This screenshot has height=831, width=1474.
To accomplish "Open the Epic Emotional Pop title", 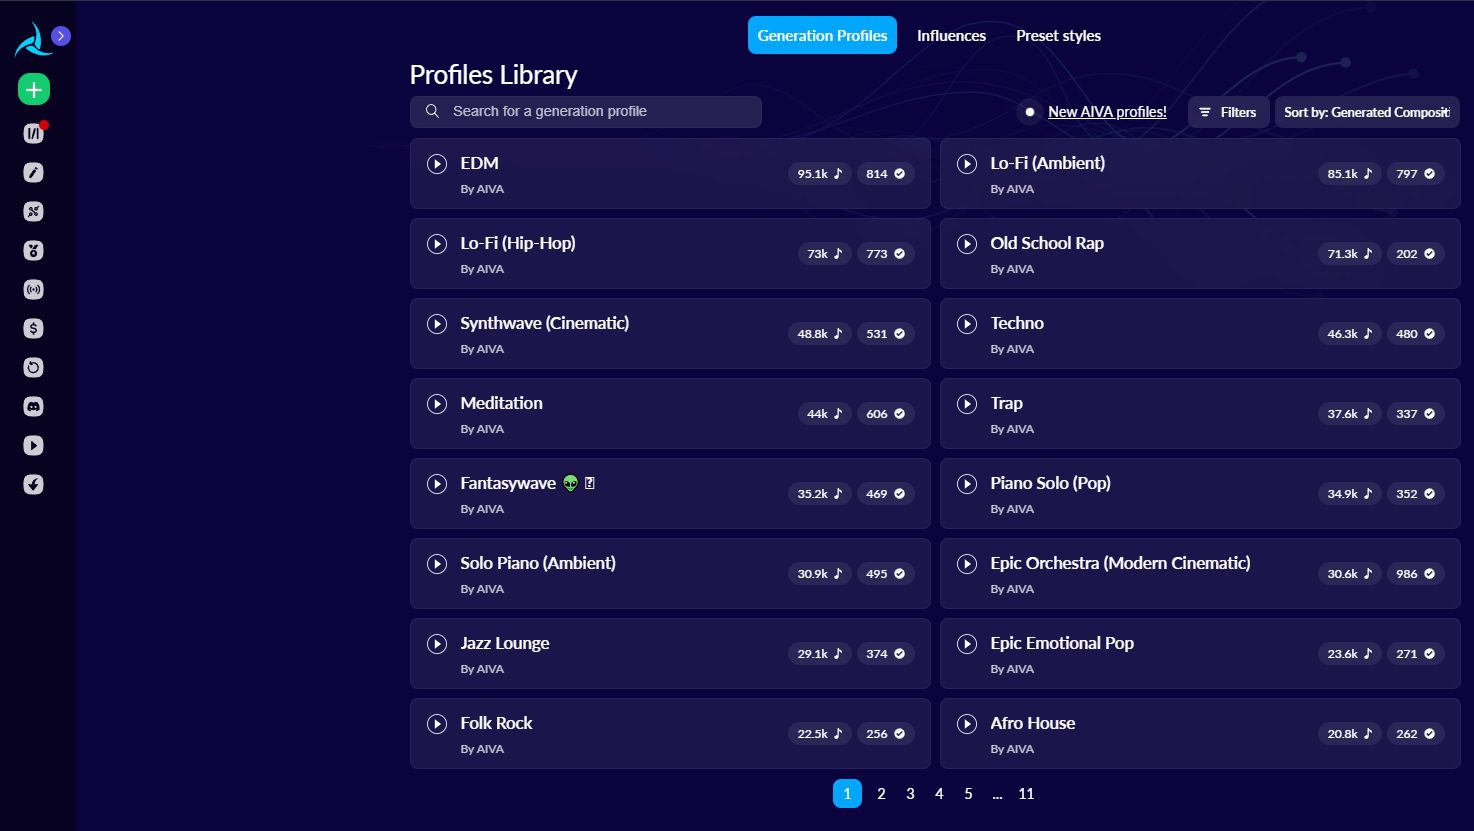I will click(1062, 644).
